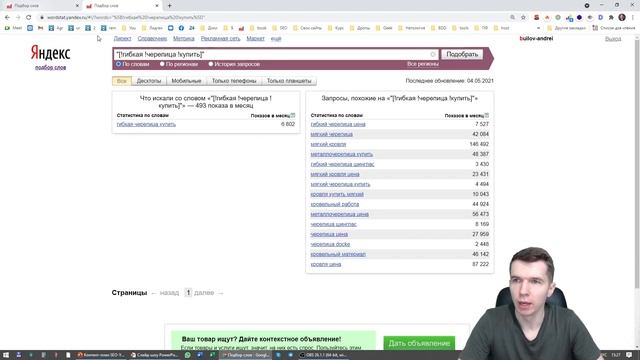Open the SEO bookmarks folder
Viewport: 640px width, 360px height.
coord(280,28)
